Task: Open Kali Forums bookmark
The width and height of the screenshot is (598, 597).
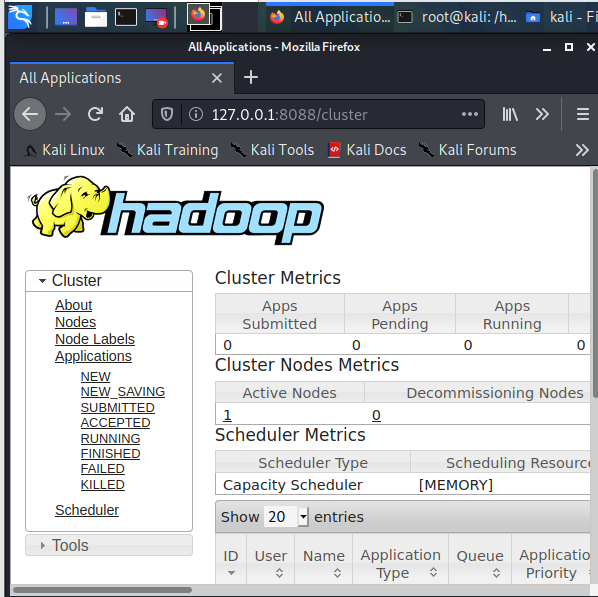Action: click(x=468, y=150)
